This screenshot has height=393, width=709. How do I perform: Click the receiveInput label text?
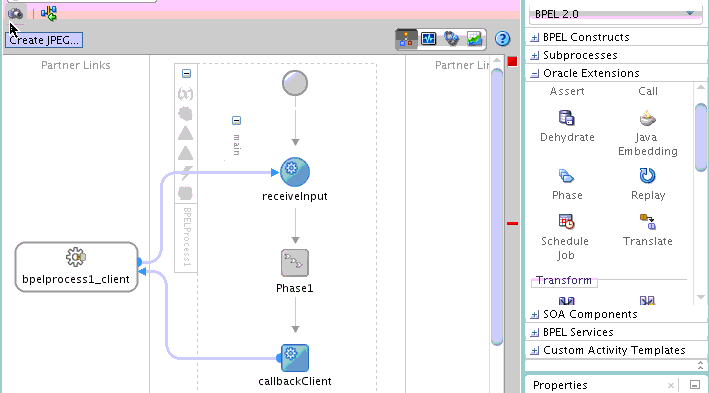(295, 196)
